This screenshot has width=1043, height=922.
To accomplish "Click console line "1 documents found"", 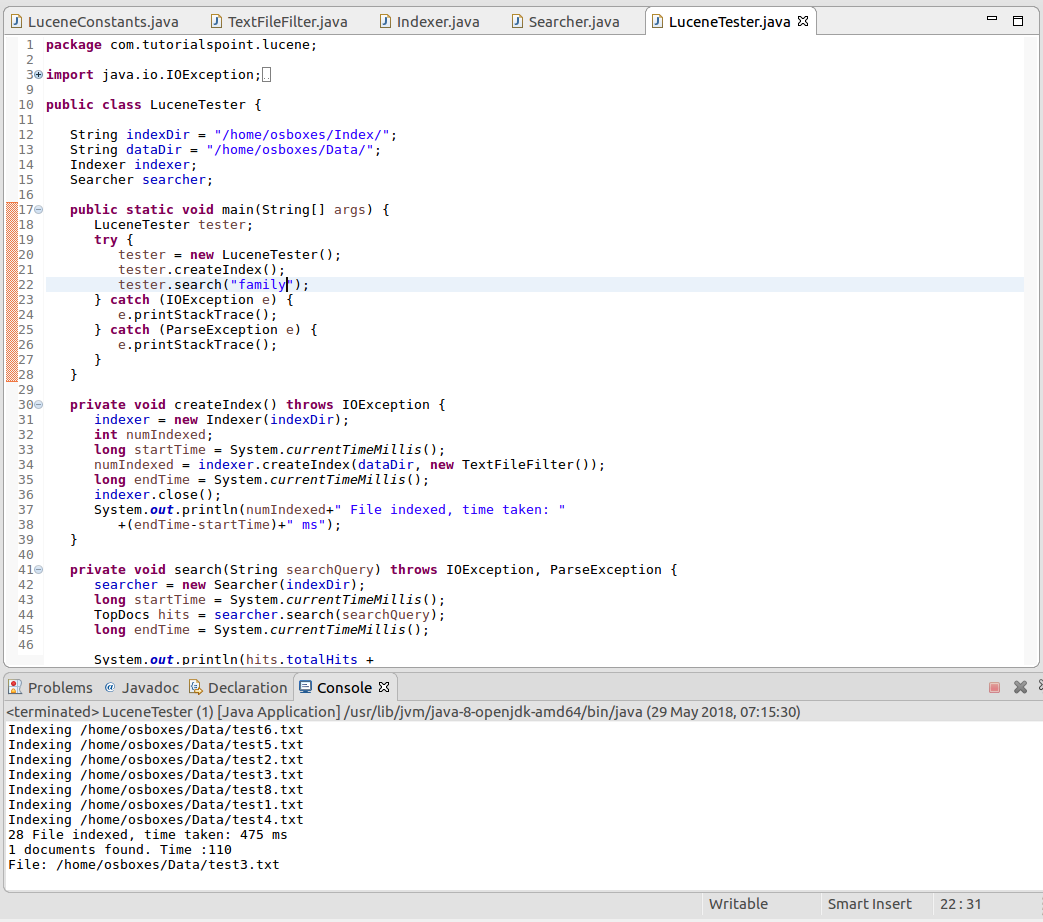I will tap(120, 849).
